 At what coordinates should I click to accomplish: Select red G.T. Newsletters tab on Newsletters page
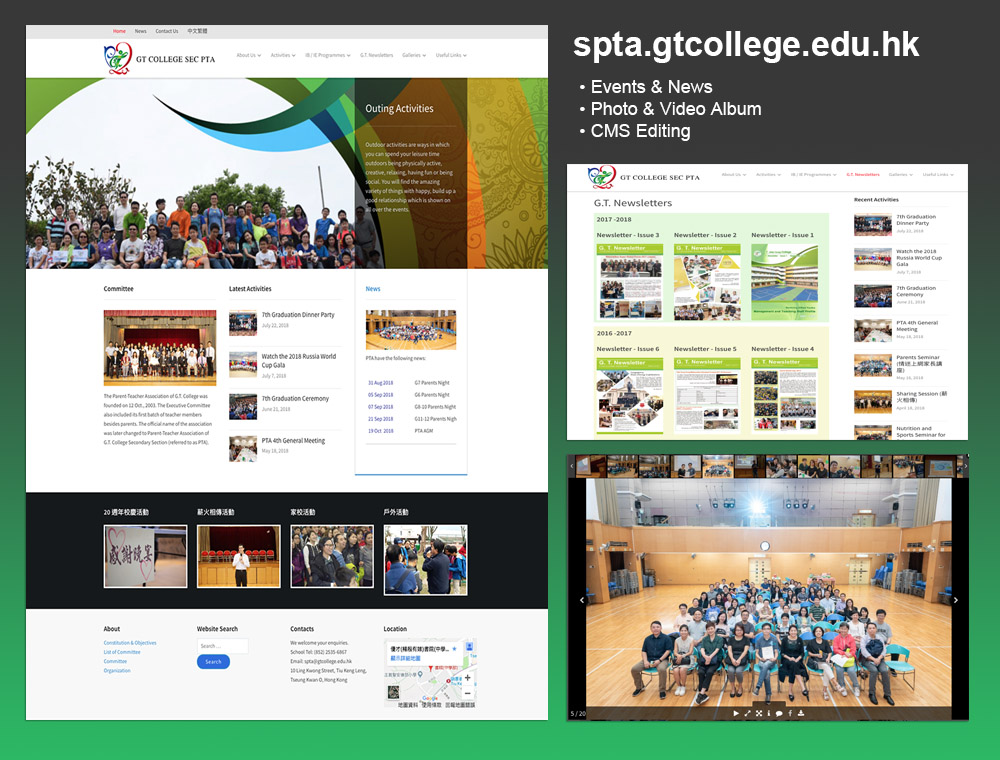click(x=863, y=175)
